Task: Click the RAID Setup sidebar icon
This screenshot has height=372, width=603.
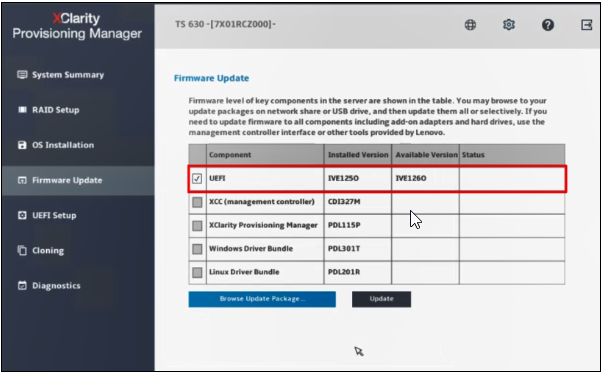Action: (22, 110)
